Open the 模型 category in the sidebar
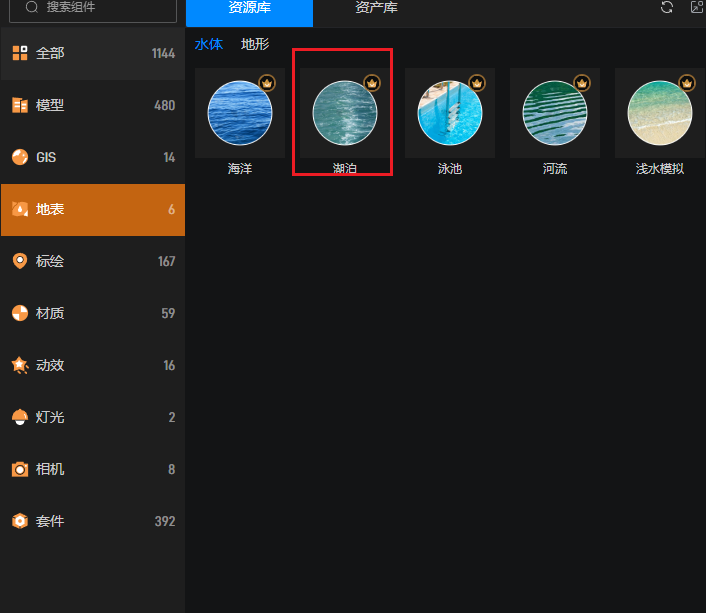This screenshot has height=613, width=706. coord(92,105)
